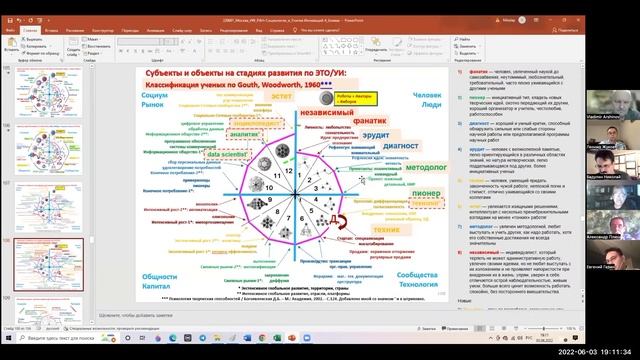Expand the Макет layout dropdown
This screenshot has height=360, width=640.
point(91,40)
